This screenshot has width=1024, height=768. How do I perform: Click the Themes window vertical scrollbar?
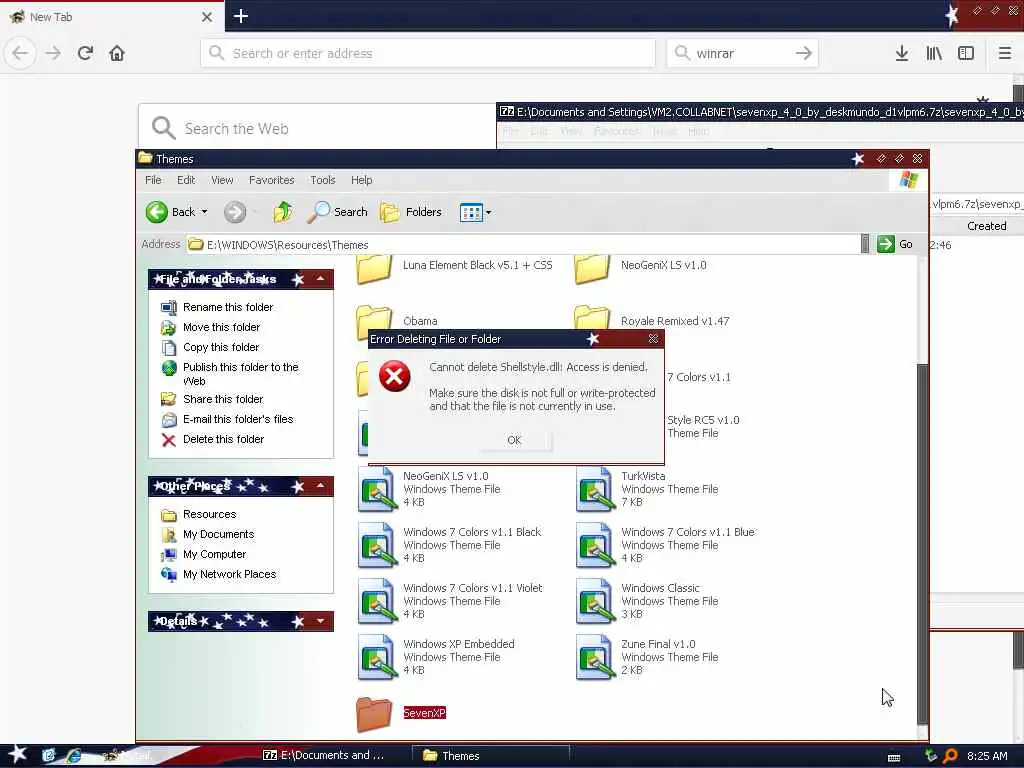(922, 542)
